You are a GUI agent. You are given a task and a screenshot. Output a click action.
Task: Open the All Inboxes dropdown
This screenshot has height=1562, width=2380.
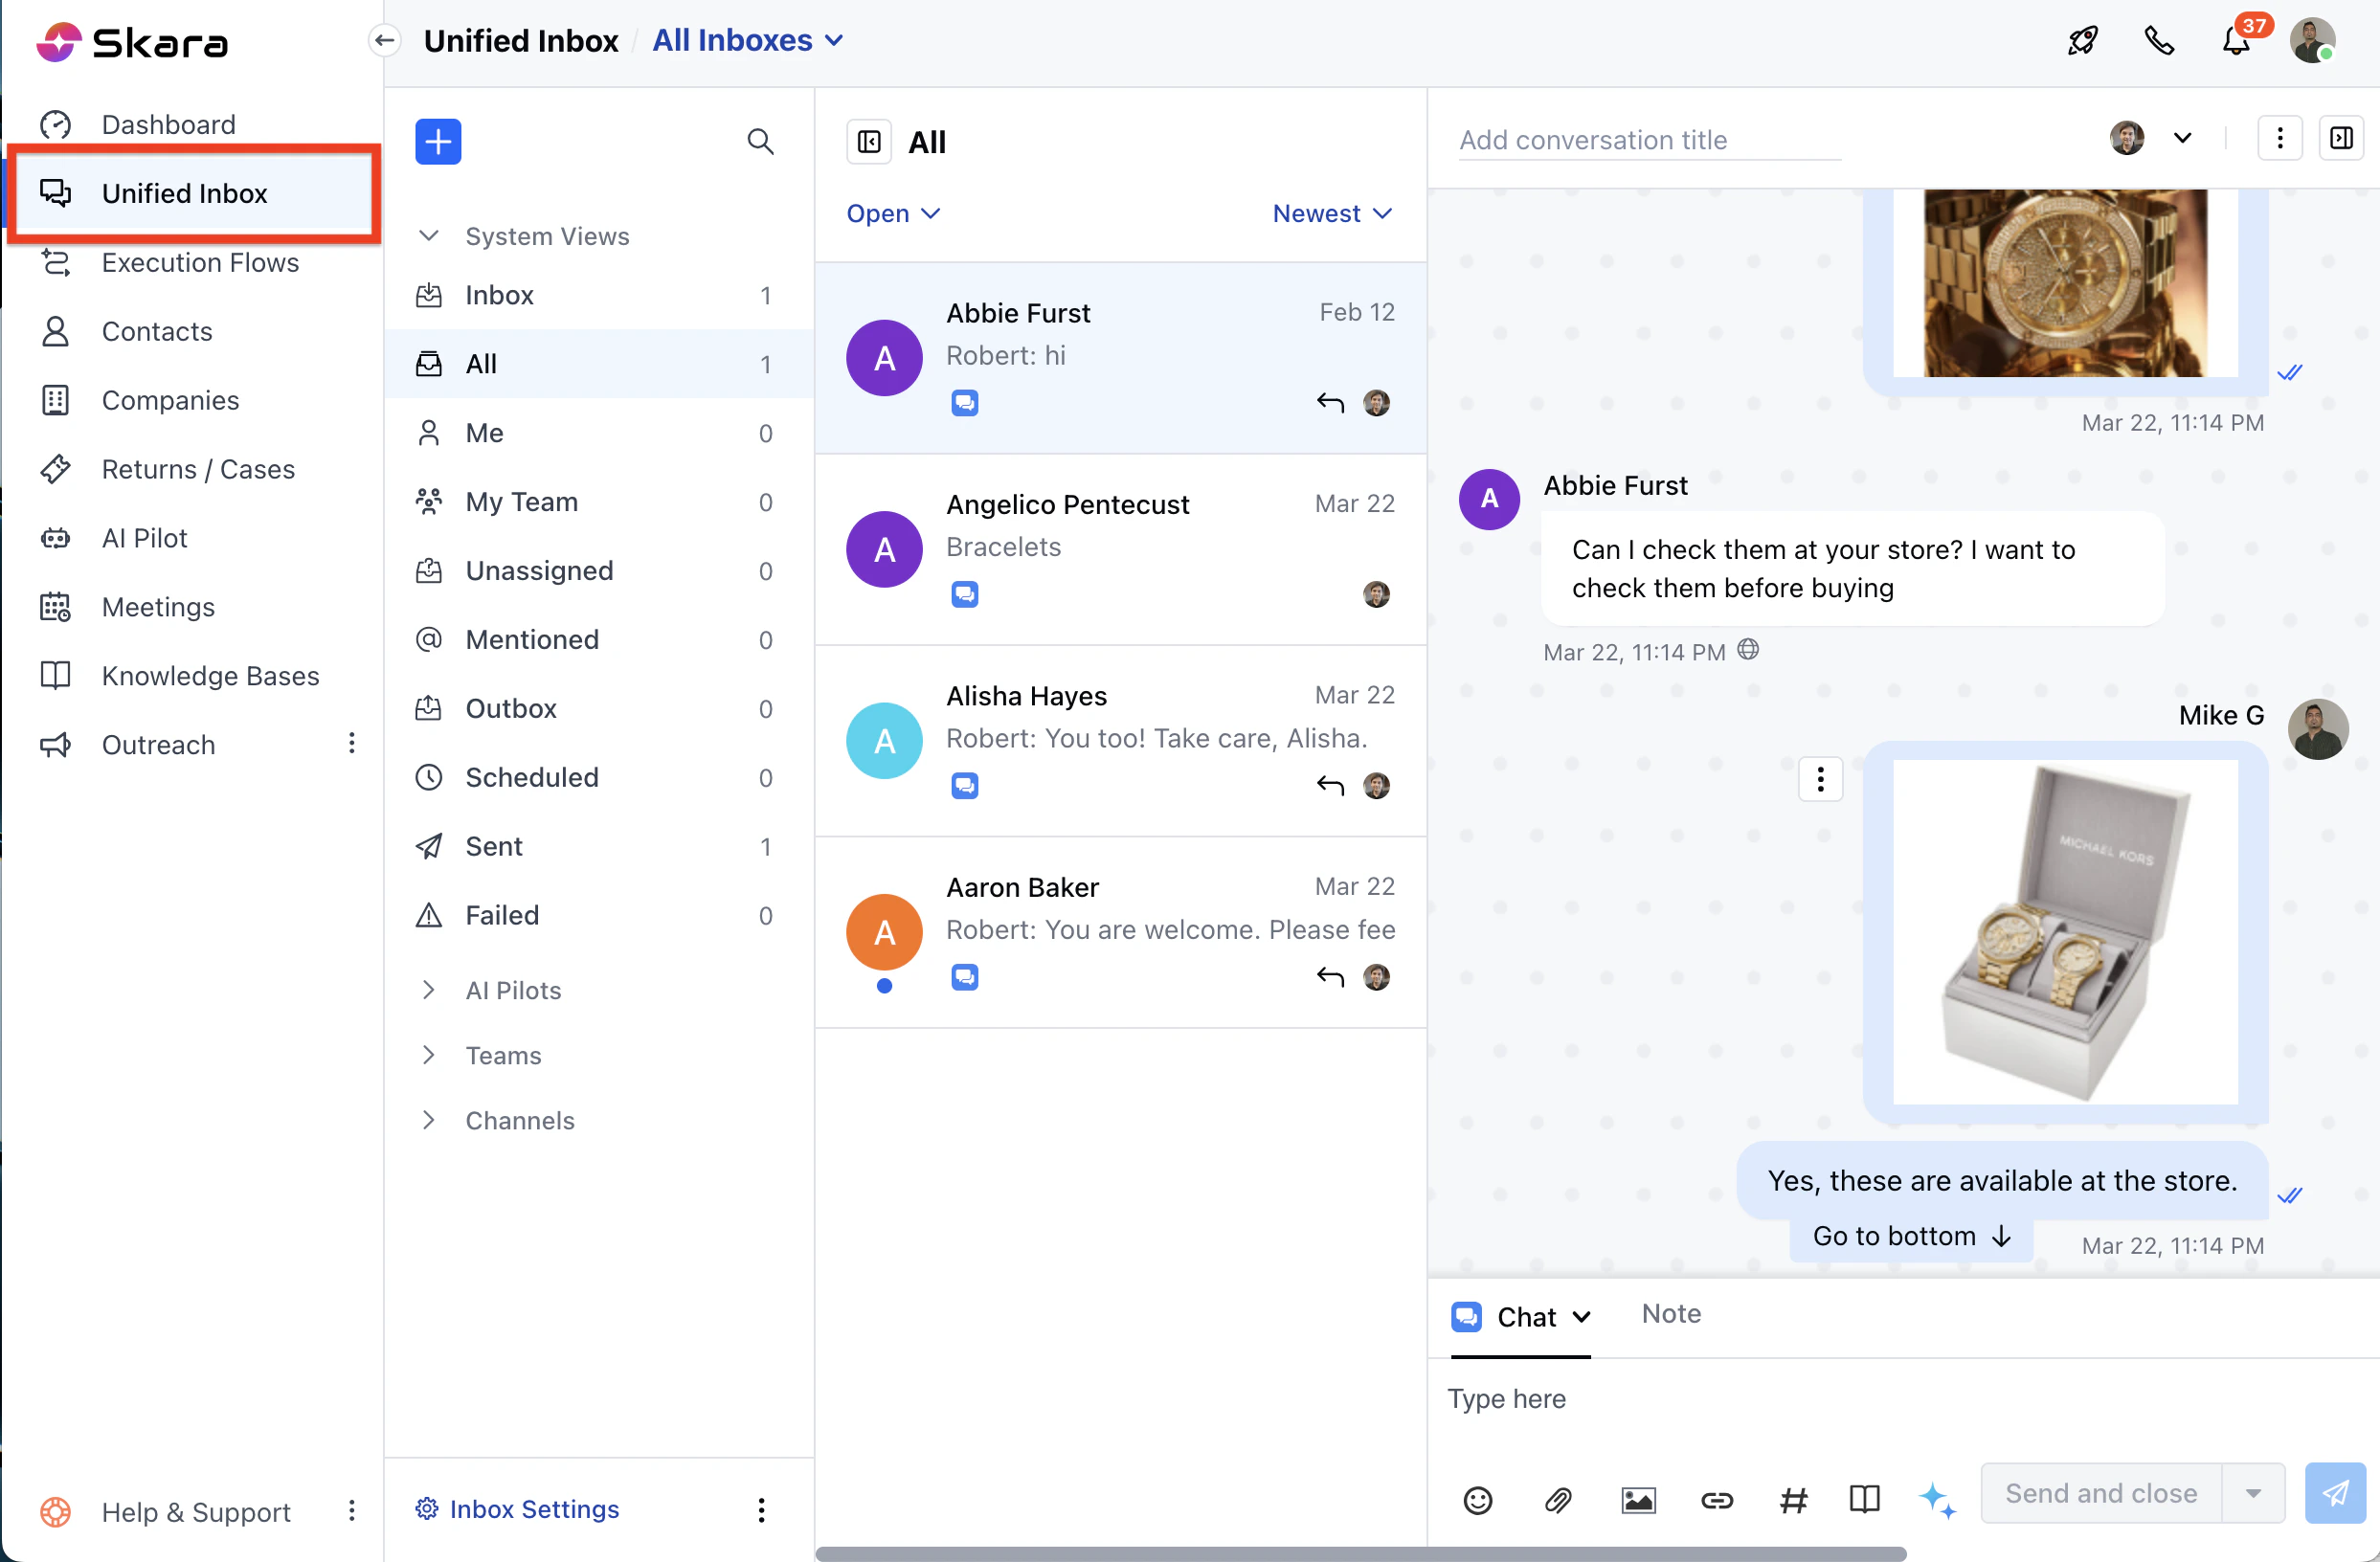point(747,41)
